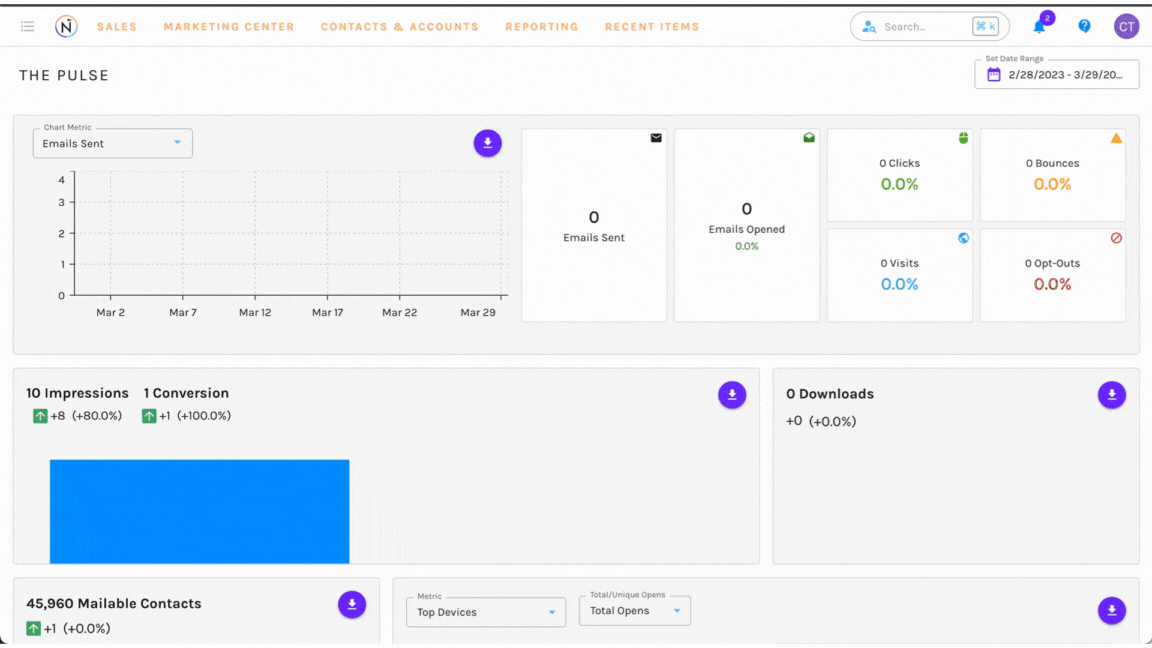
Task: Open the 0 Emails Opened card
Action: click(x=746, y=225)
